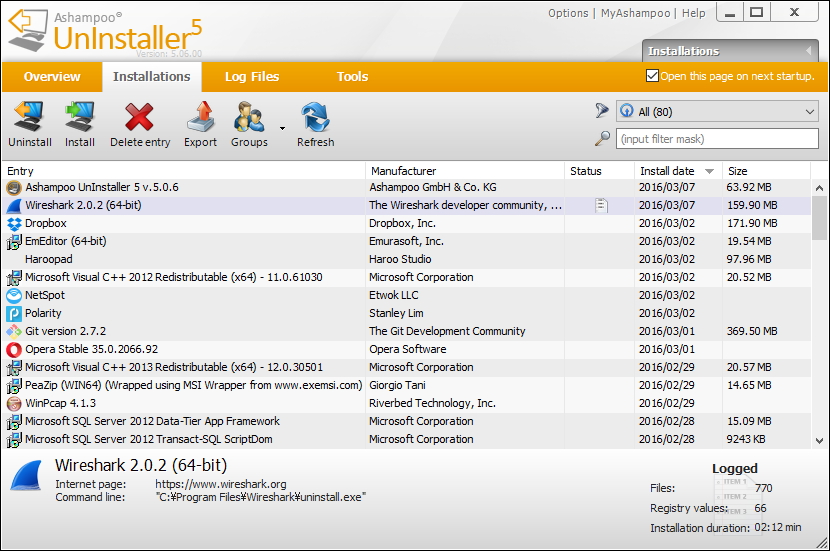Screen dimensions: 830x551
Task: Click the Uninstall toolbar icon
Action: point(29,117)
